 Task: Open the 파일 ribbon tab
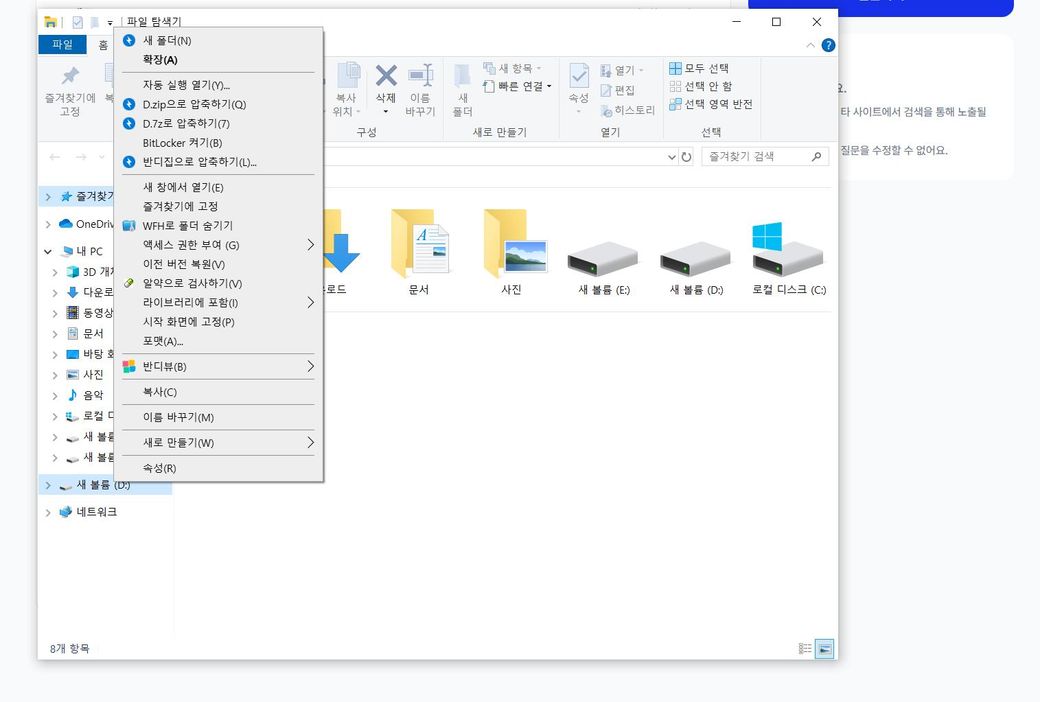coord(62,45)
